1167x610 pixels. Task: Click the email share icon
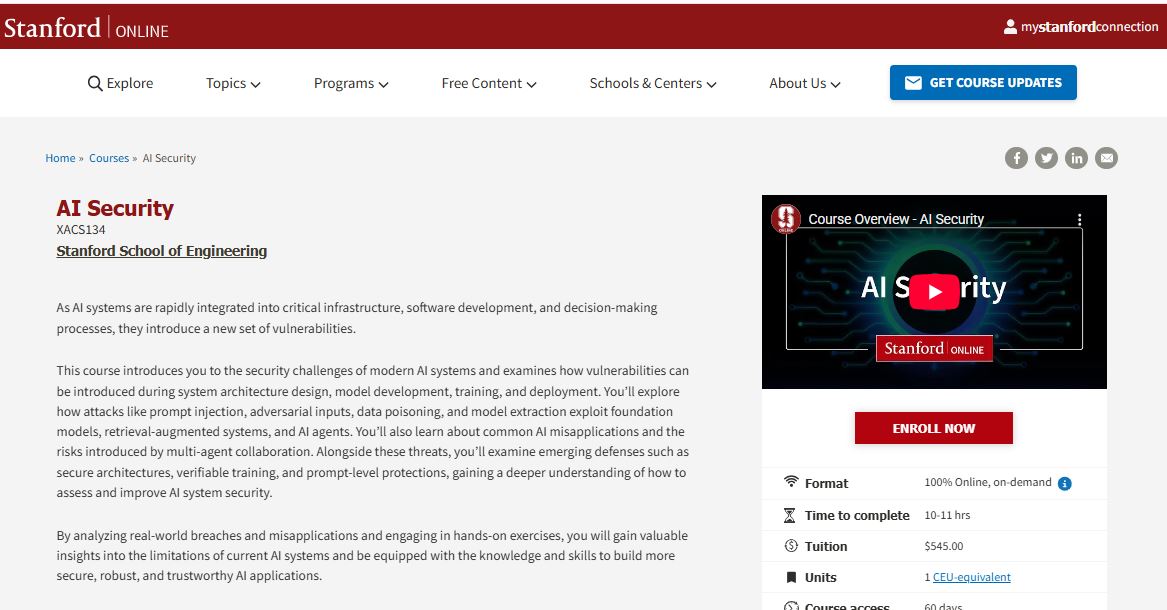tap(1106, 158)
